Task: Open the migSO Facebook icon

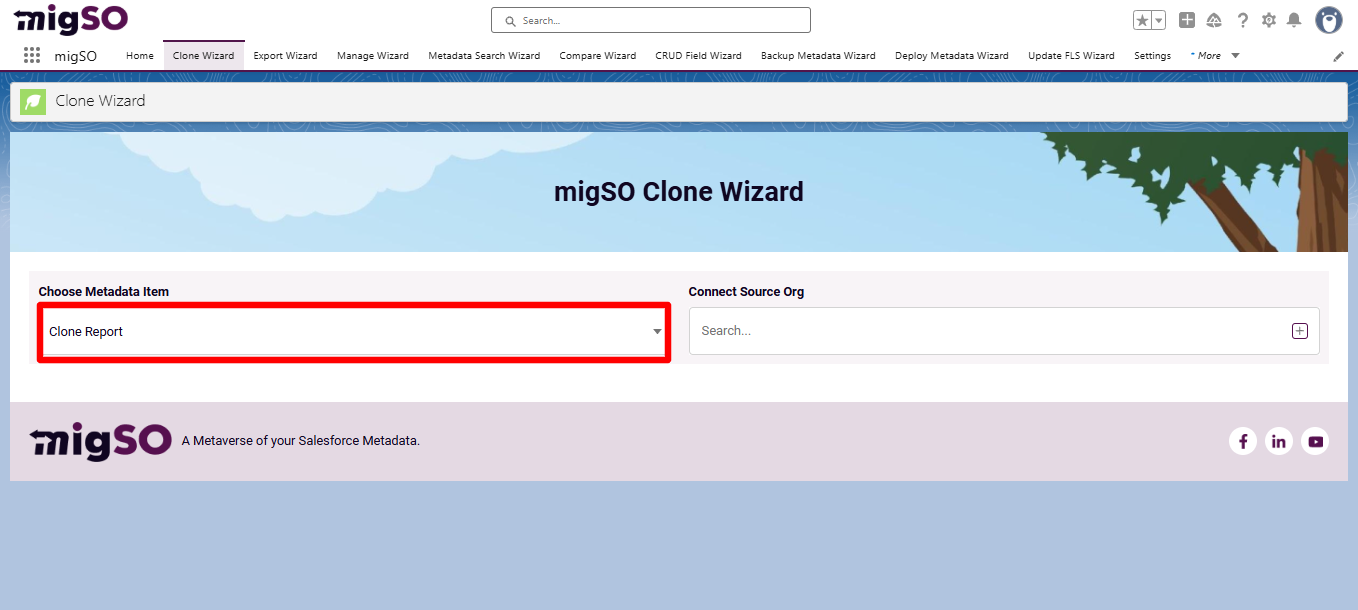Action: [1243, 440]
